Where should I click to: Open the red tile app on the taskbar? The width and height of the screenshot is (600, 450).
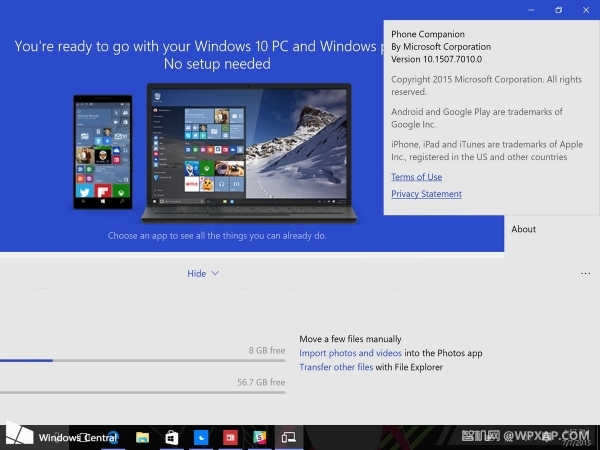click(x=230, y=437)
